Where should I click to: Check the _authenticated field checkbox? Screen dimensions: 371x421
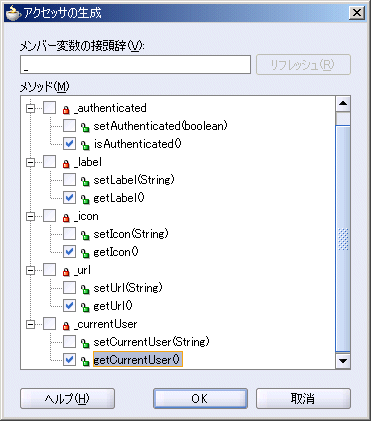click(x=50, y=108)
